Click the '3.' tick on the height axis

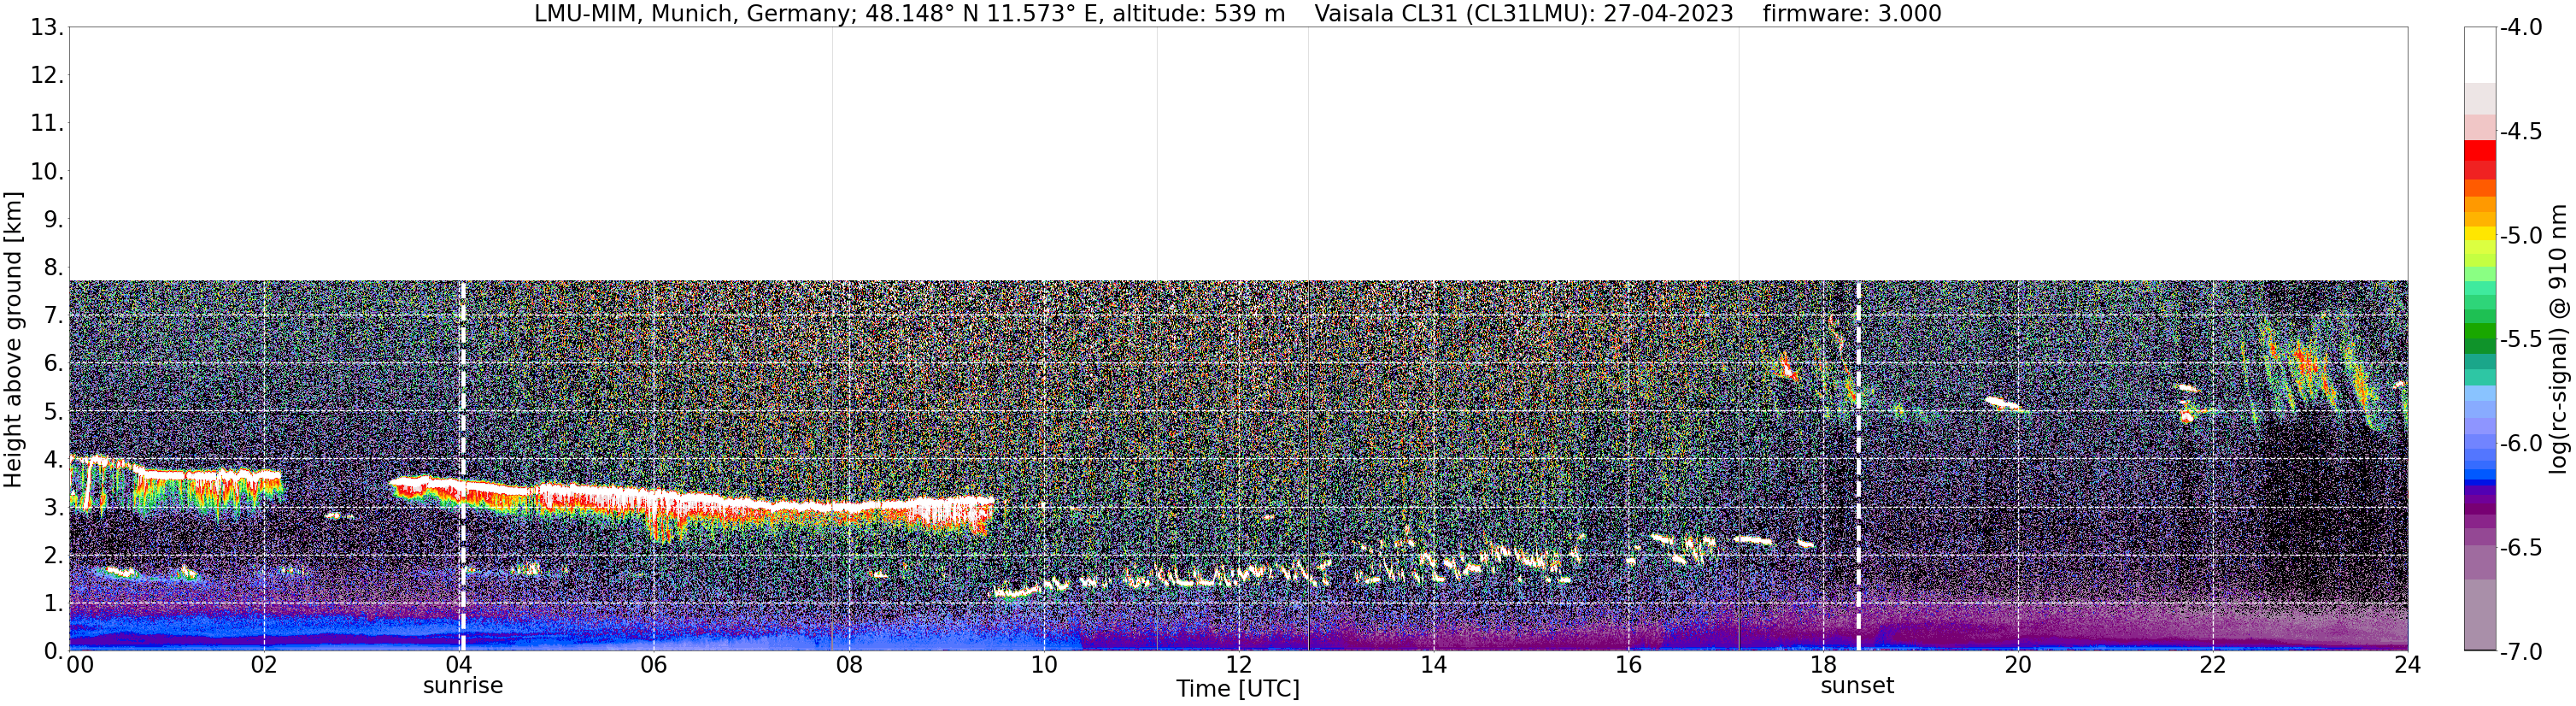click(x=53, y=507)
